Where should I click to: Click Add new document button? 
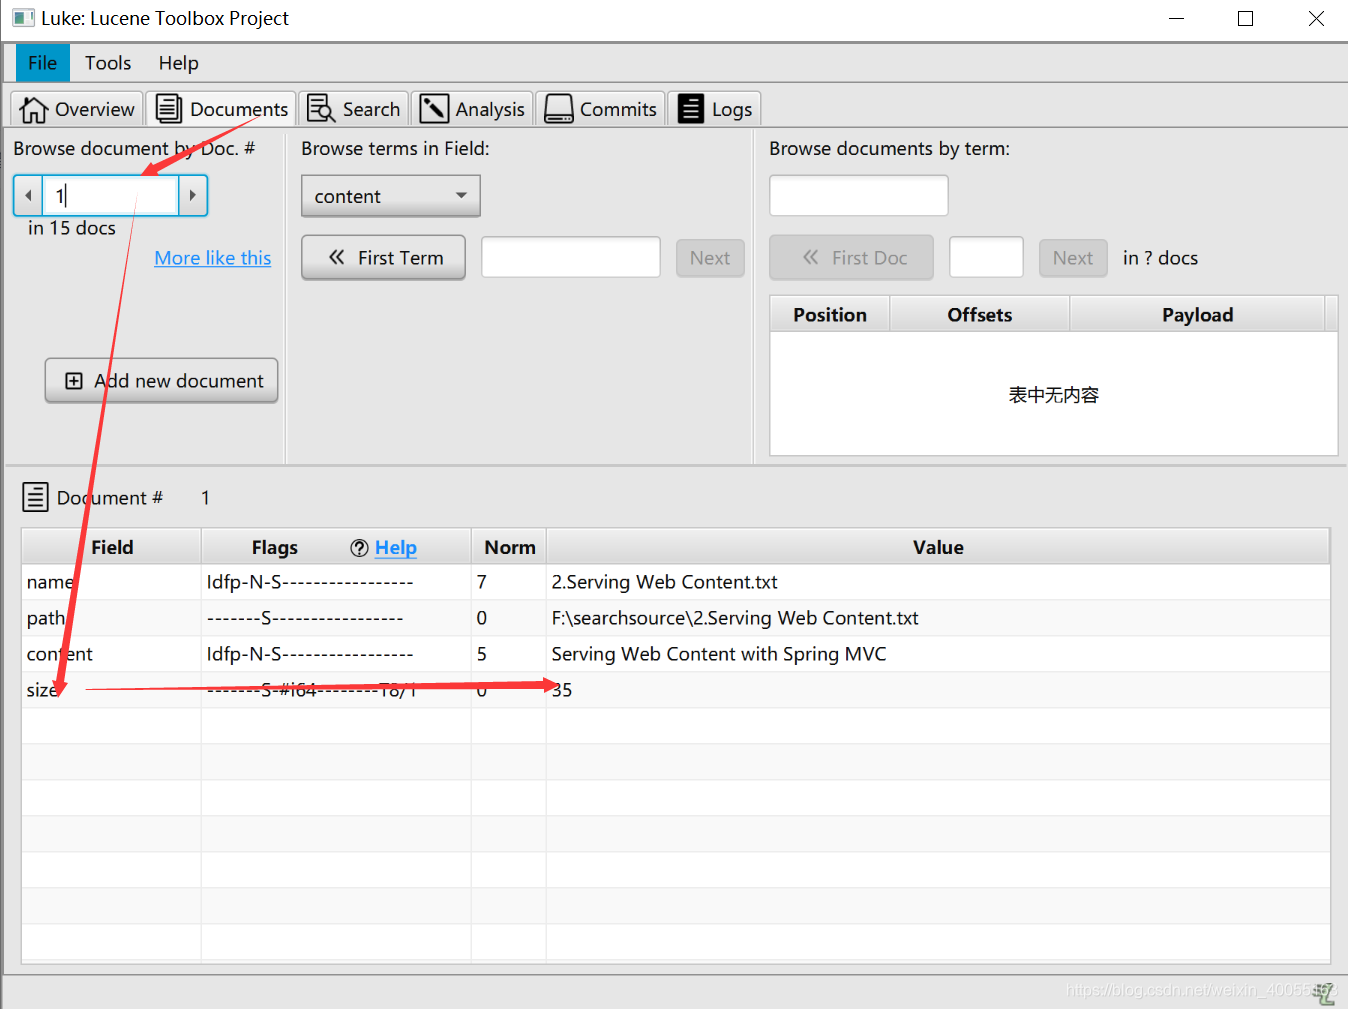pyautogui.click(x=162, y=381)
